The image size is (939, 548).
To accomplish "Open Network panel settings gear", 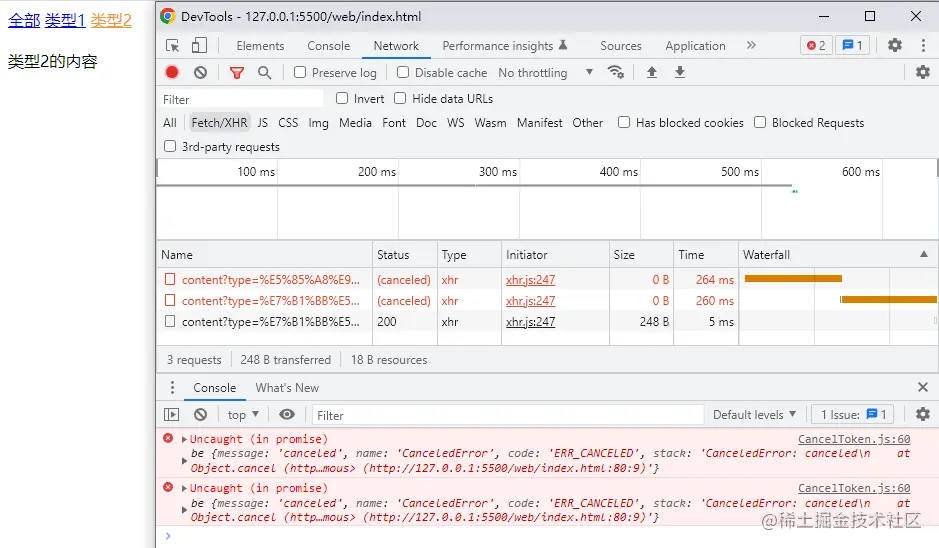I will click(923, 72).
